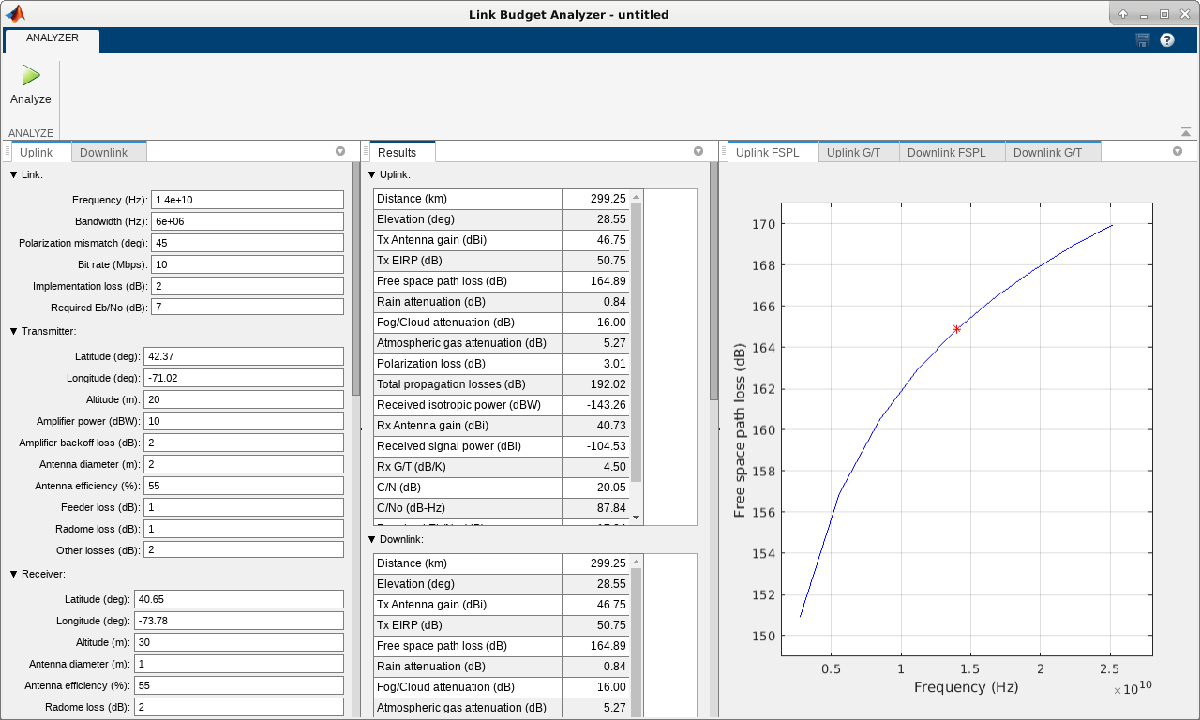Click the Receiver Latitude field showing 40.65
1200x720 pixels.
coord(238,599)
